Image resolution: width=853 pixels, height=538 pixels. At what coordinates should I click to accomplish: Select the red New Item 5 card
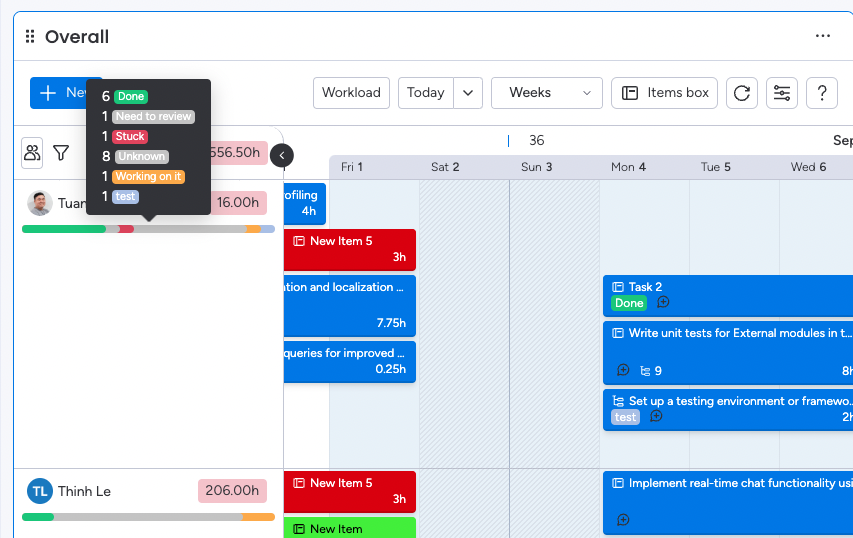(x=349, y=249)
